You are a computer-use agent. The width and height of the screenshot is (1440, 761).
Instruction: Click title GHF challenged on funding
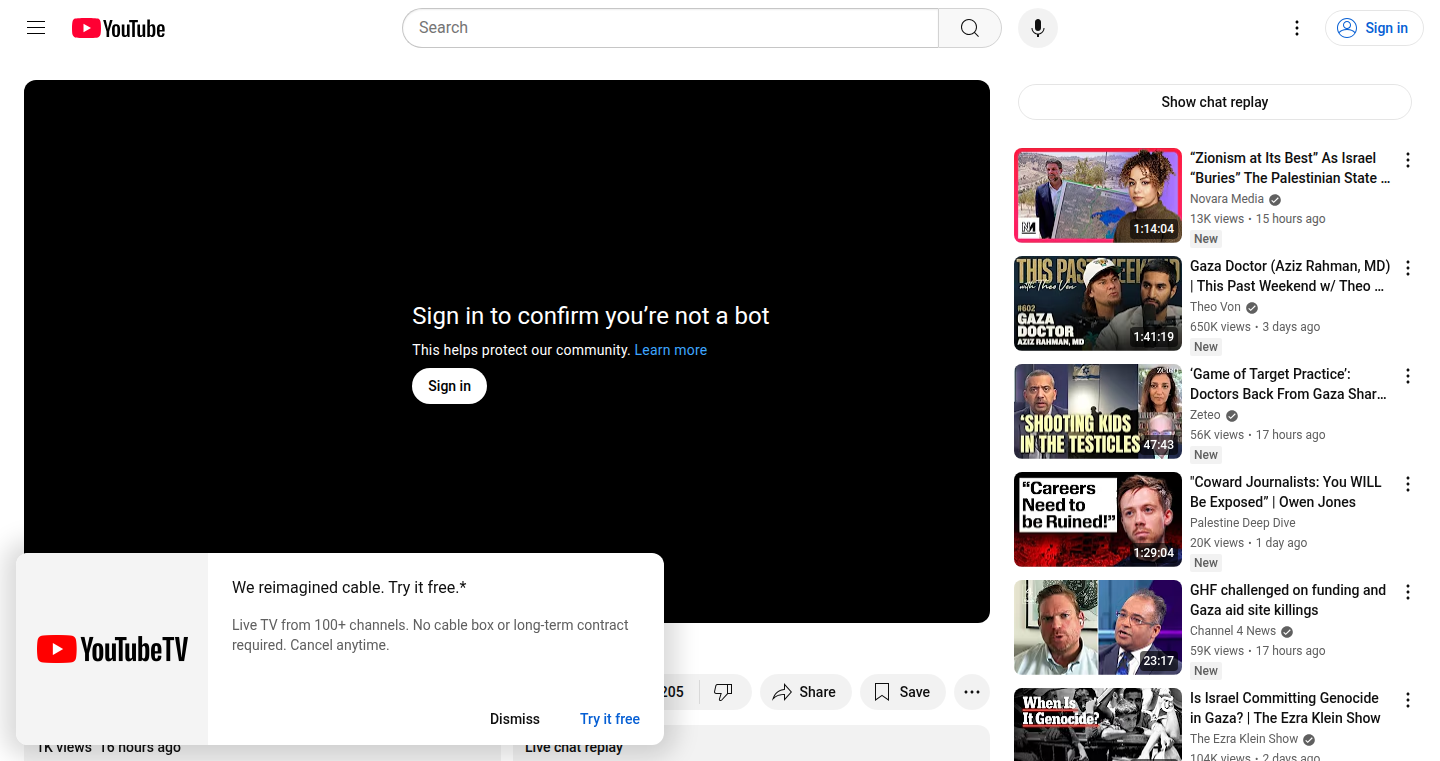point(1288,600)
